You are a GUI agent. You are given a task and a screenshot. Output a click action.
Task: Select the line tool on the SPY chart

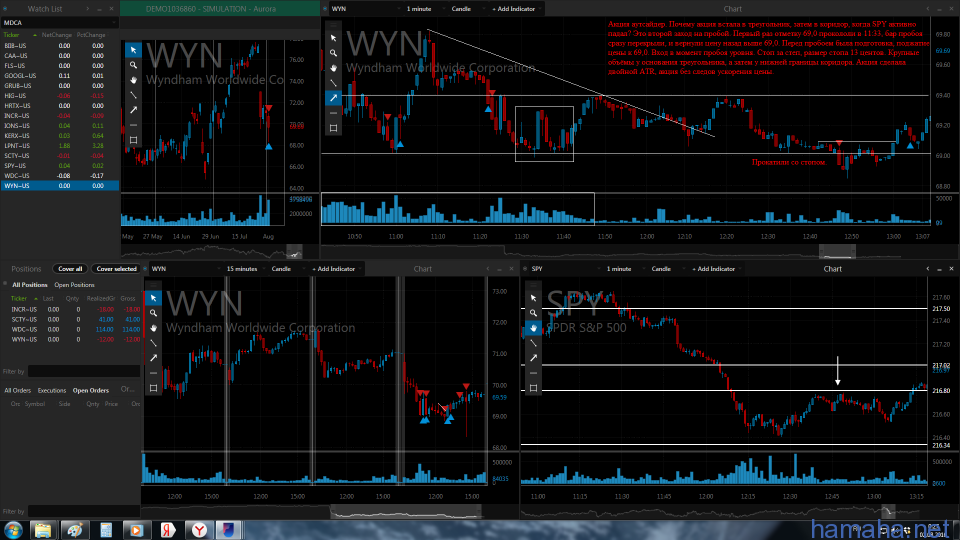pos(533,343)
